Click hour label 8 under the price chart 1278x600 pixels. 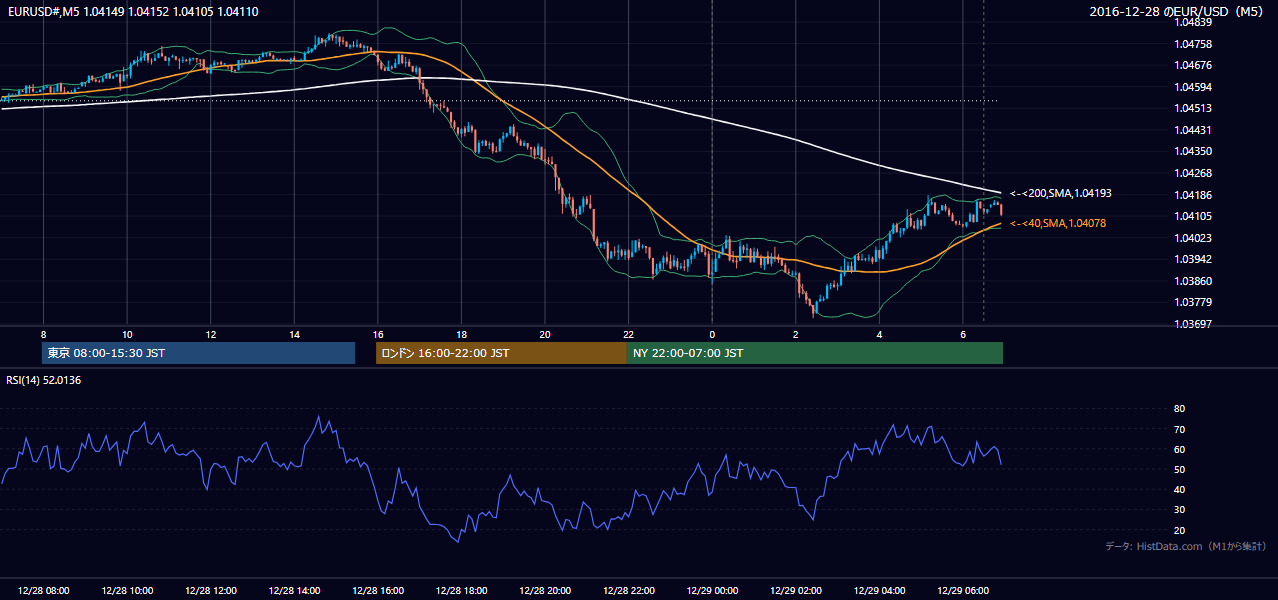click(43, 334)
